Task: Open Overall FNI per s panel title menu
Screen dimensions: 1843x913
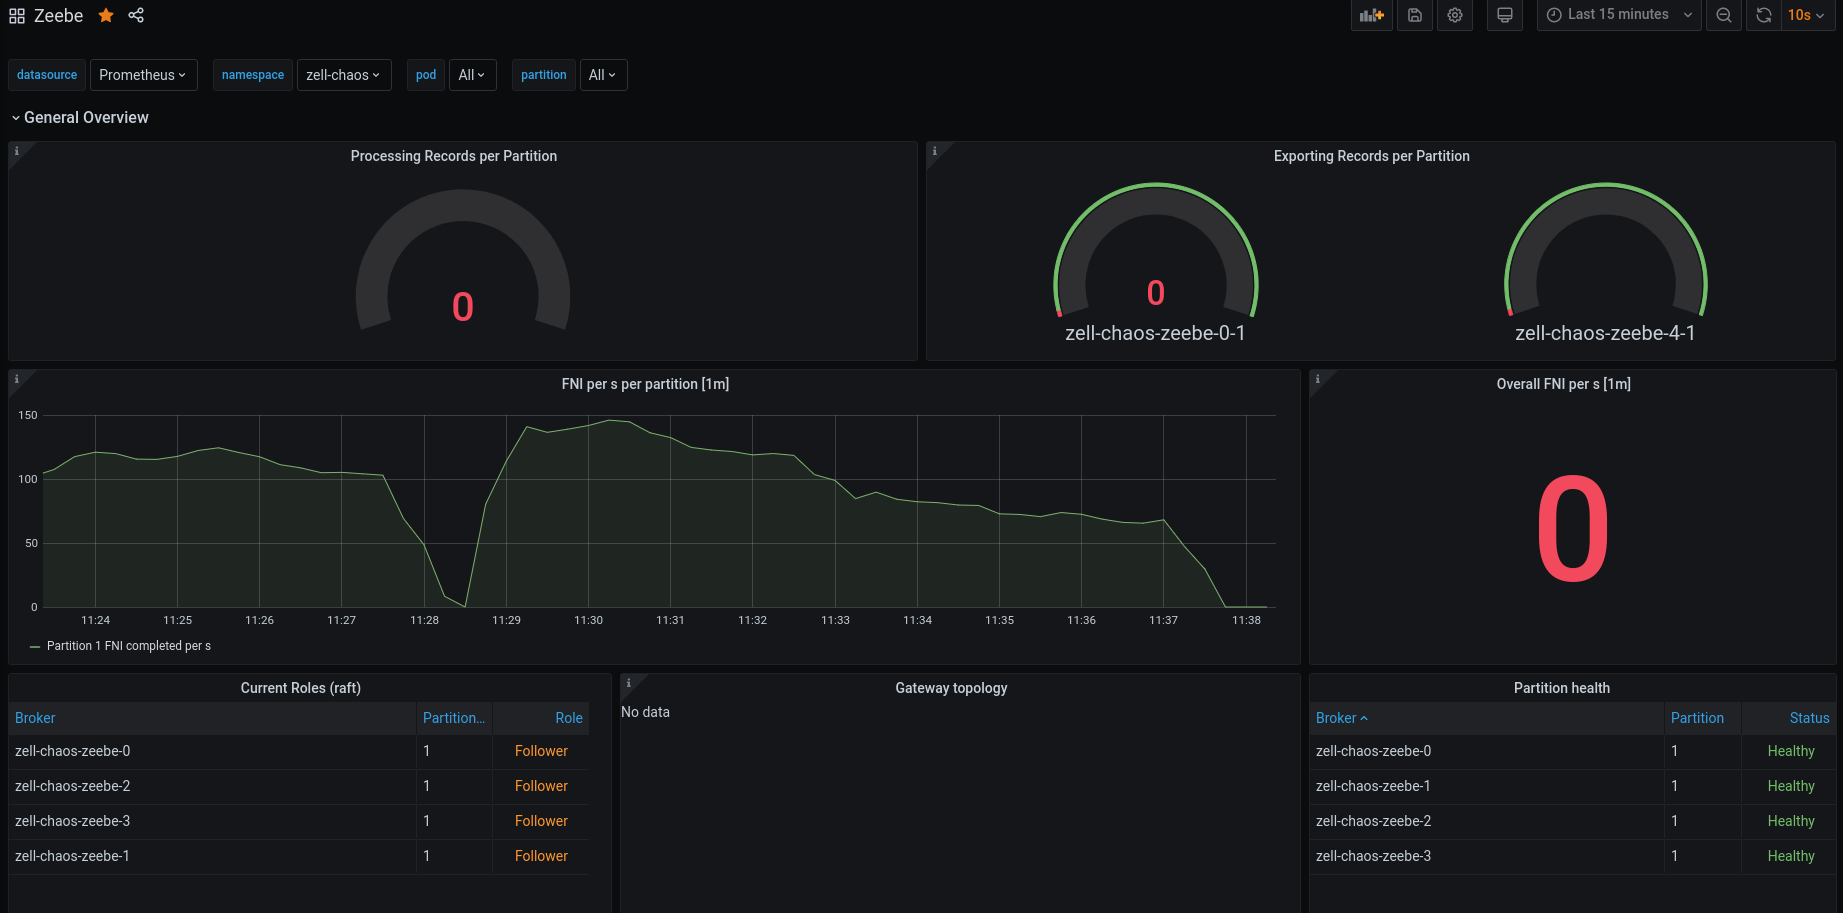Action: point(1563,384)
